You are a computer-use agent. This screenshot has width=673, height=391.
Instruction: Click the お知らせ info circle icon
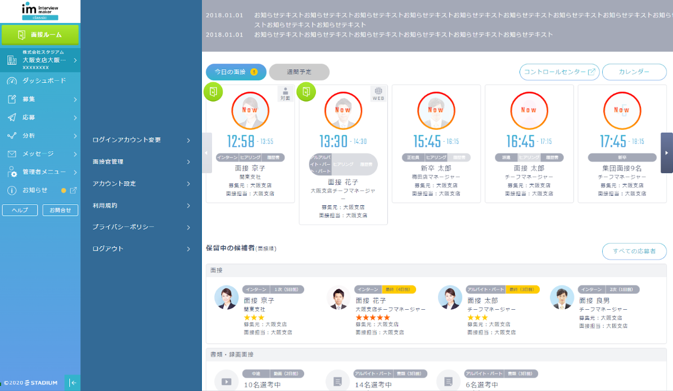click(12, 190)
